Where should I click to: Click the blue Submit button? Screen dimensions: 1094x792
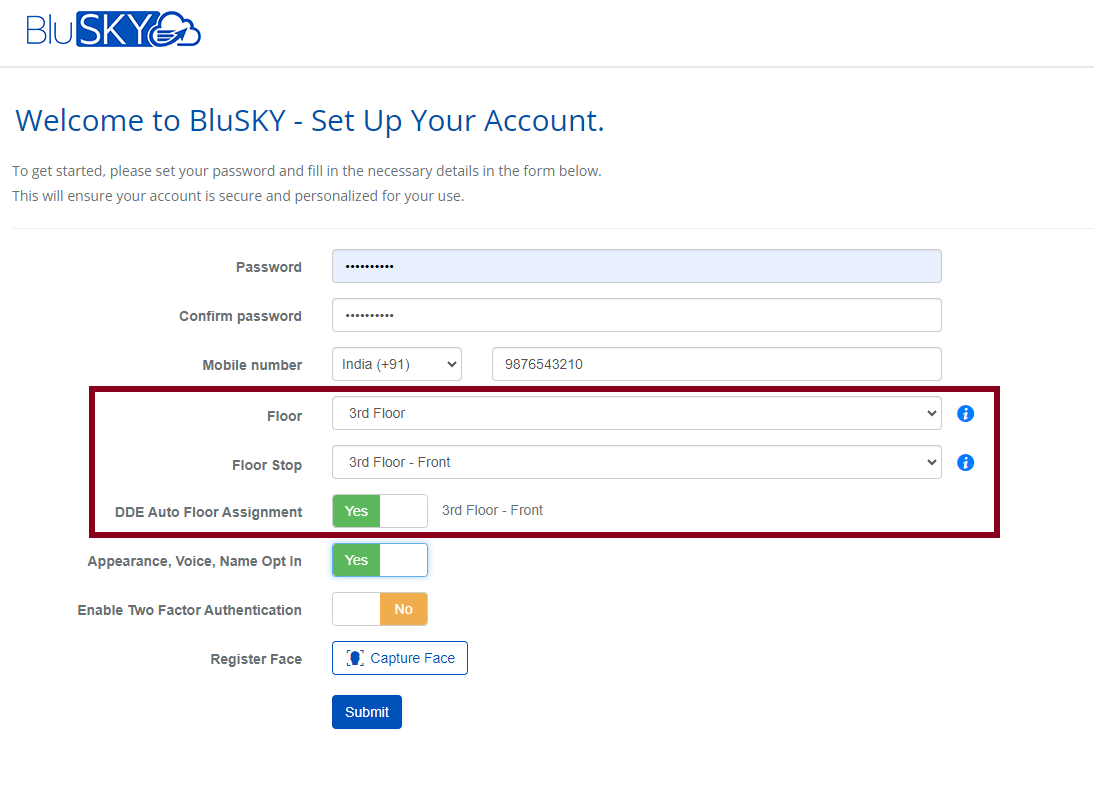coord(367,712)
